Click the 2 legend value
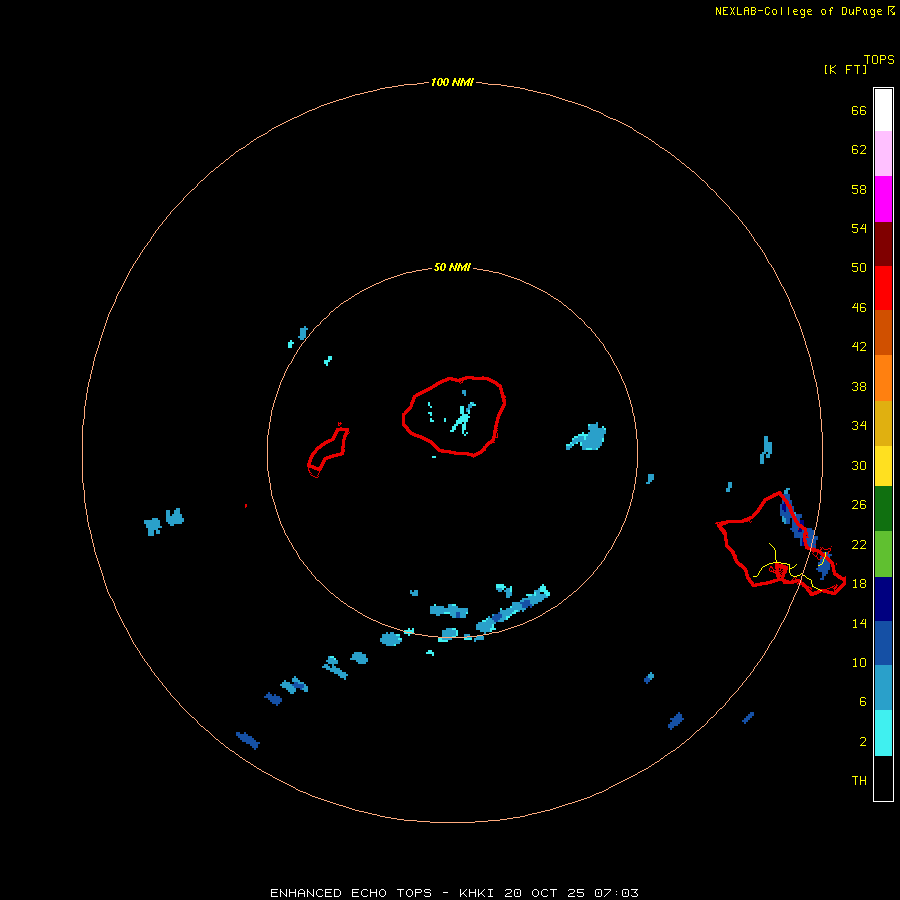 [863, 742]
